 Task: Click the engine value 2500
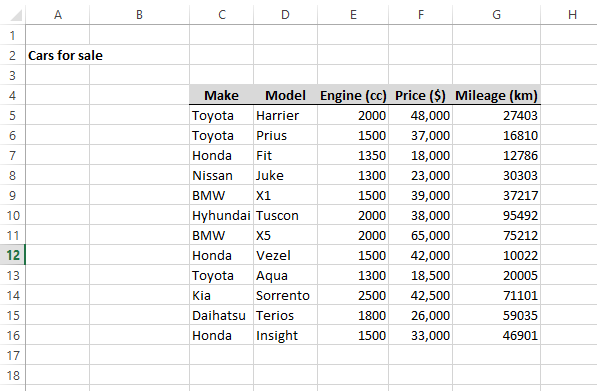click(x=353, y=295)
